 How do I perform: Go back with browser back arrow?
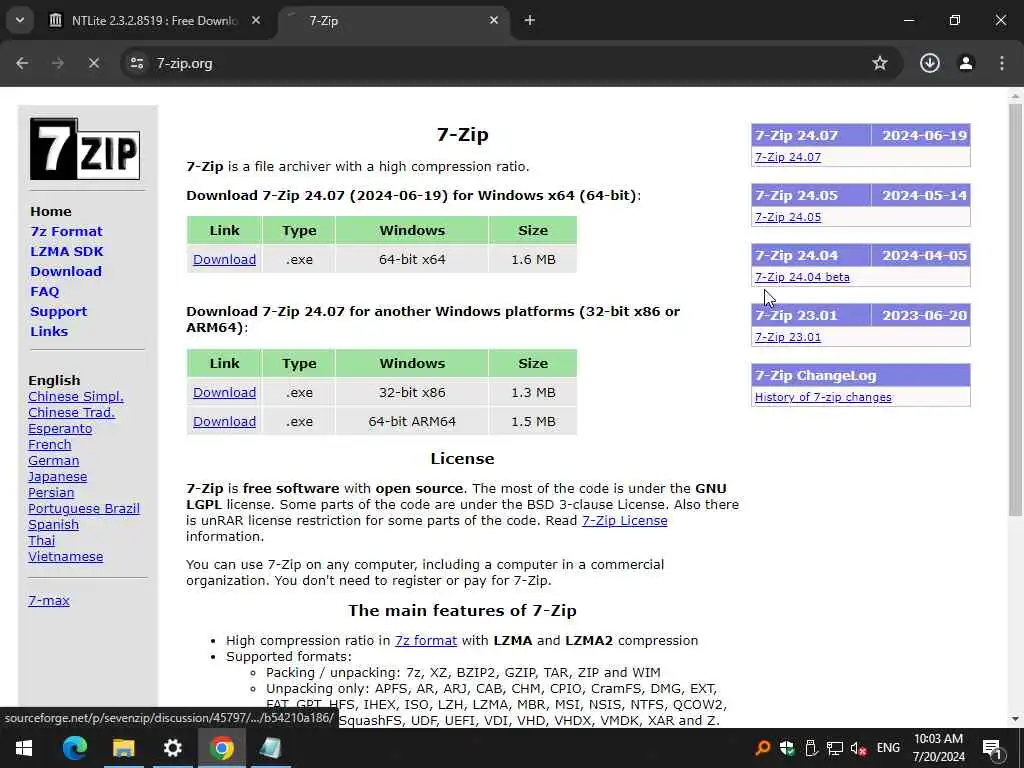pos(22,63)
